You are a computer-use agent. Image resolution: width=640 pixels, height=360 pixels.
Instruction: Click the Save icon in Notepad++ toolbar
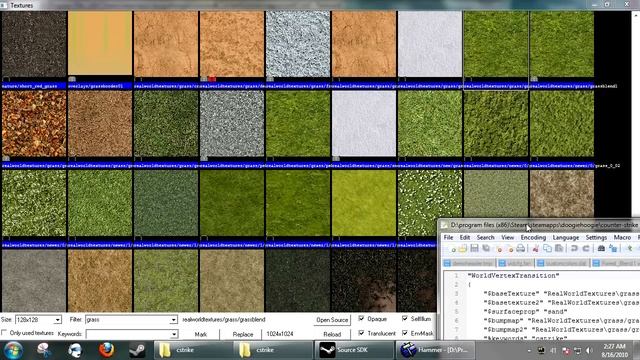(474, 248)
